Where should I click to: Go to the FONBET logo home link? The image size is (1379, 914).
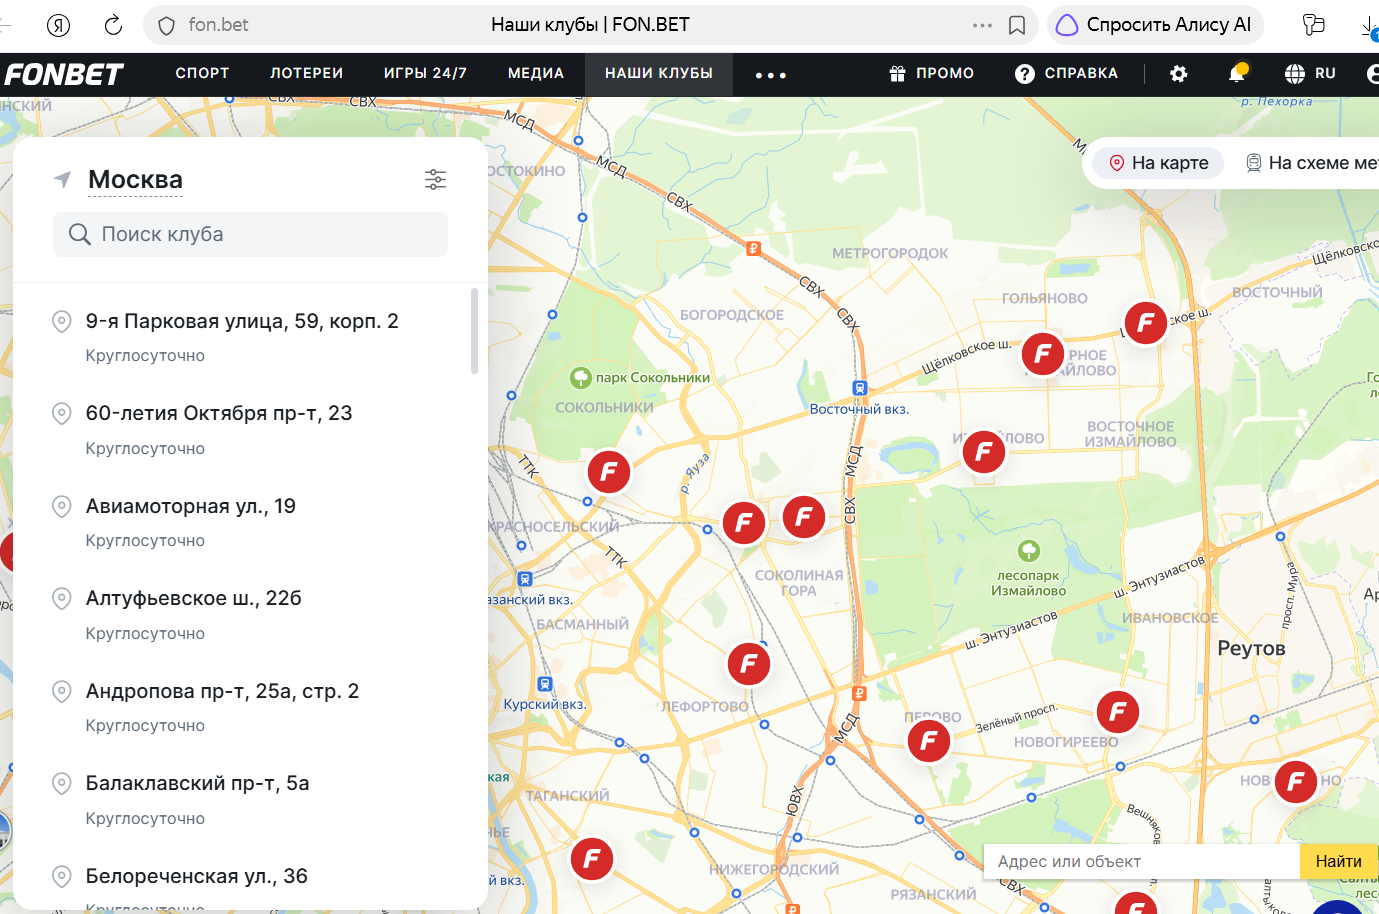[x=64, y=74]
